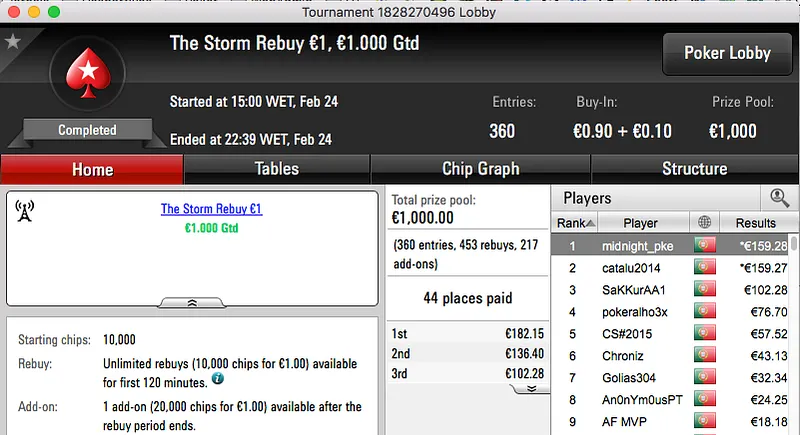800x435 pixels.
Task: Open the Structure tab
Action: point(694,169)
